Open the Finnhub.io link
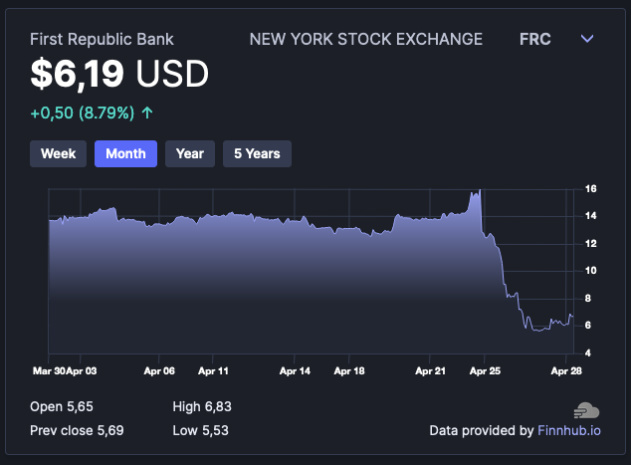The width and height of the screenshot is (631, 465). tap(569, 431)
